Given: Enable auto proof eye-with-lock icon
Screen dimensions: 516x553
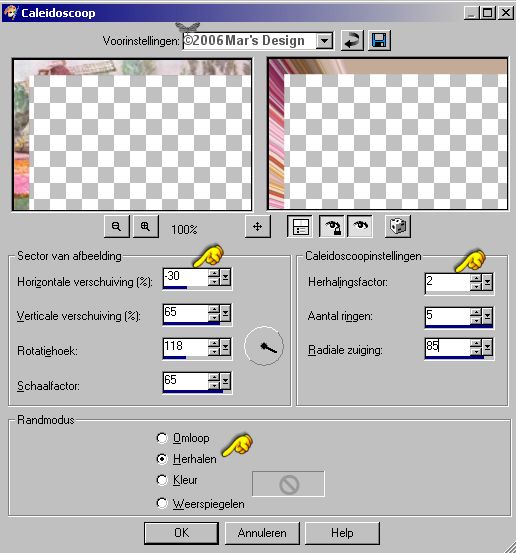Looking at the screenshot, I should click(x=332, y=226).
